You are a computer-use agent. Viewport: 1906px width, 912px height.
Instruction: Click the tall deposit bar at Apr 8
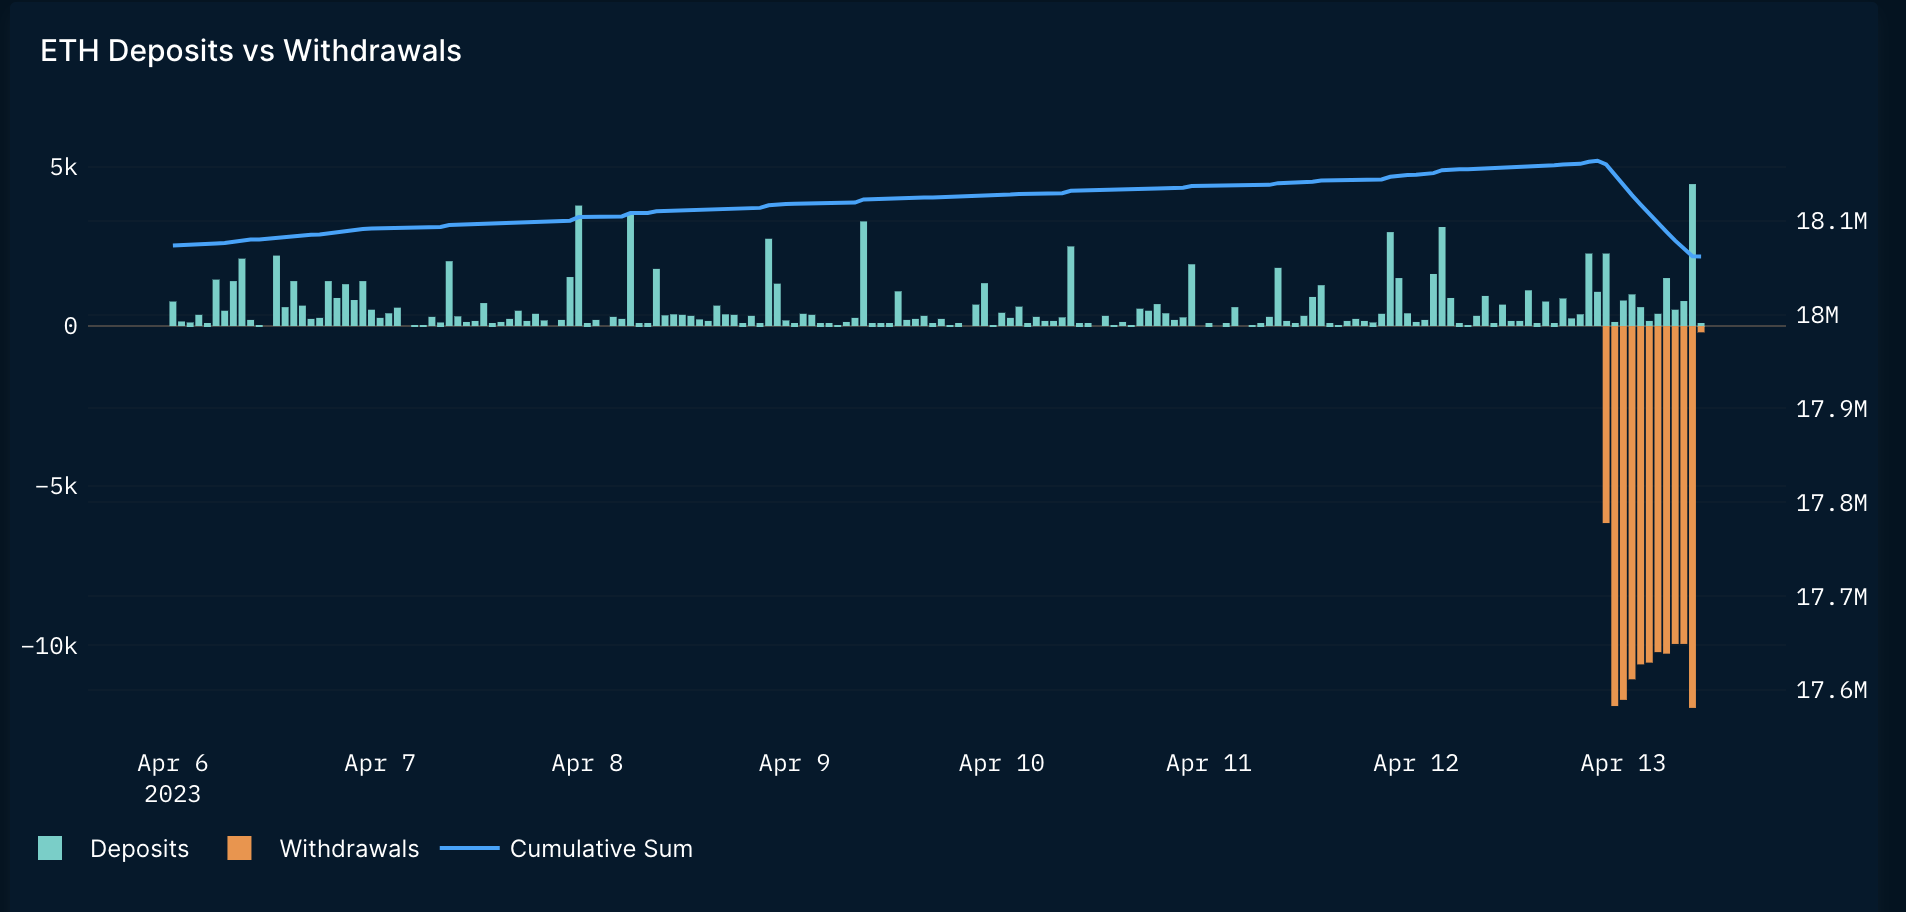coord(579,266)
